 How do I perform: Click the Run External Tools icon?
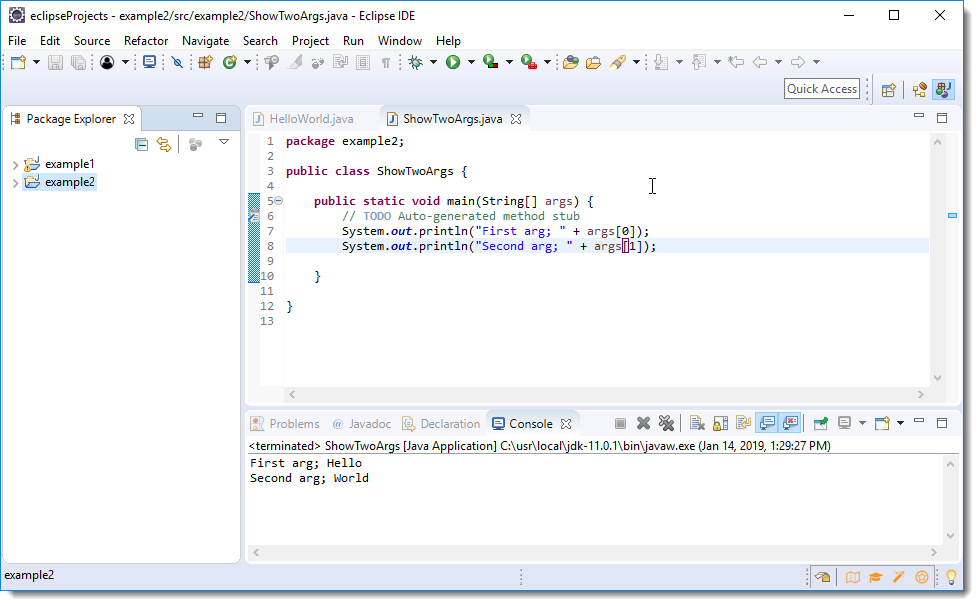529,62
